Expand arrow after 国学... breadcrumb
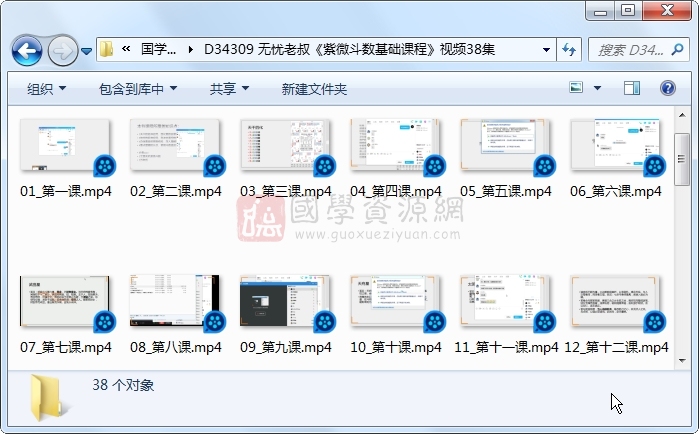699x434 pixels. point(191,49)
